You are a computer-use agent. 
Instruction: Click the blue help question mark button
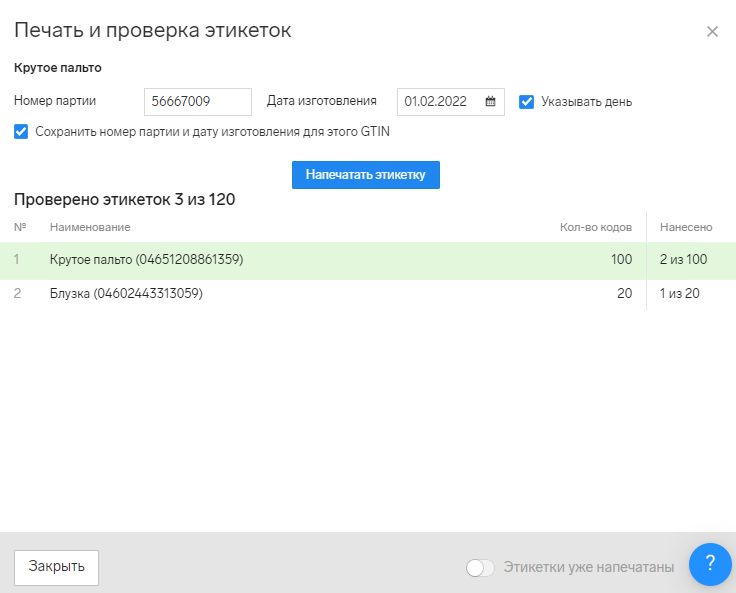click(710, 564)
